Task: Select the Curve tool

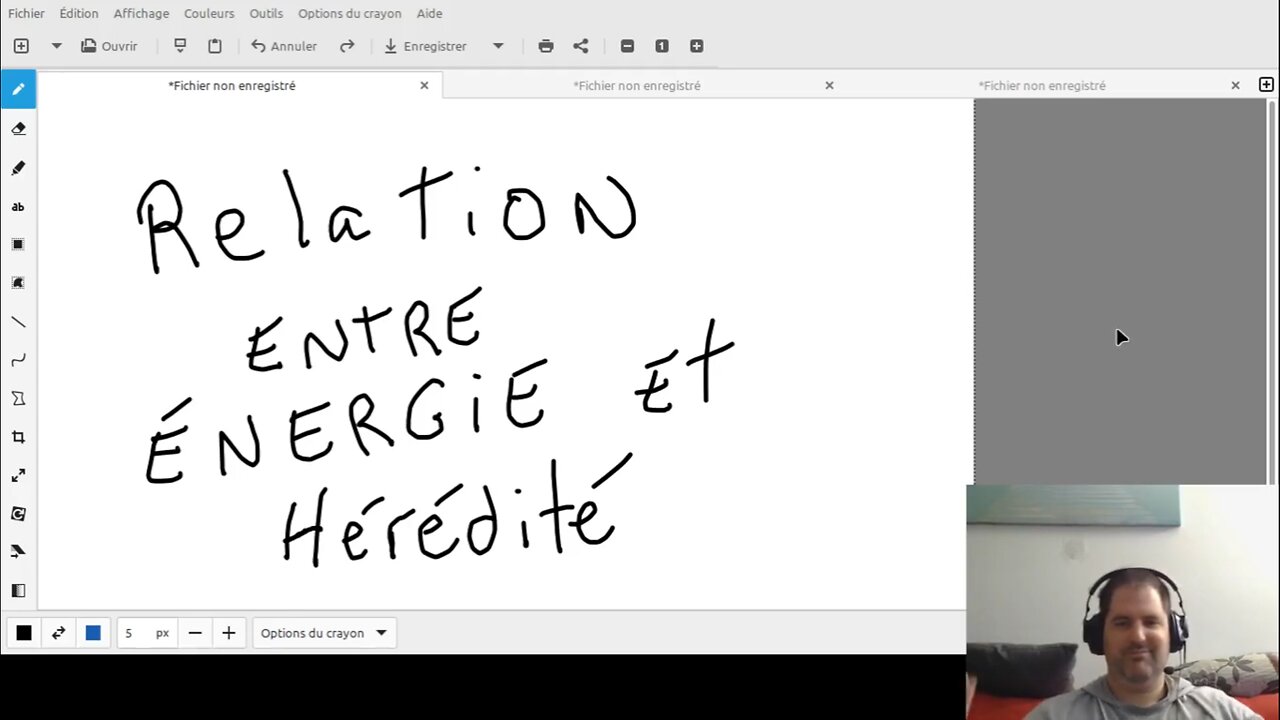Action: 18,360
